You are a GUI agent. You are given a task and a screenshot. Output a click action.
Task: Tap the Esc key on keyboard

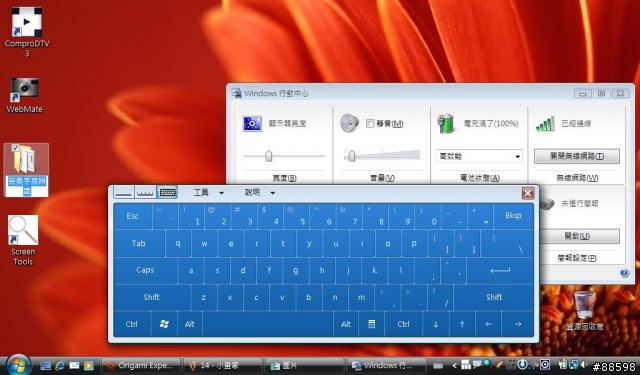pyautogui.click(x=132, y=216)
